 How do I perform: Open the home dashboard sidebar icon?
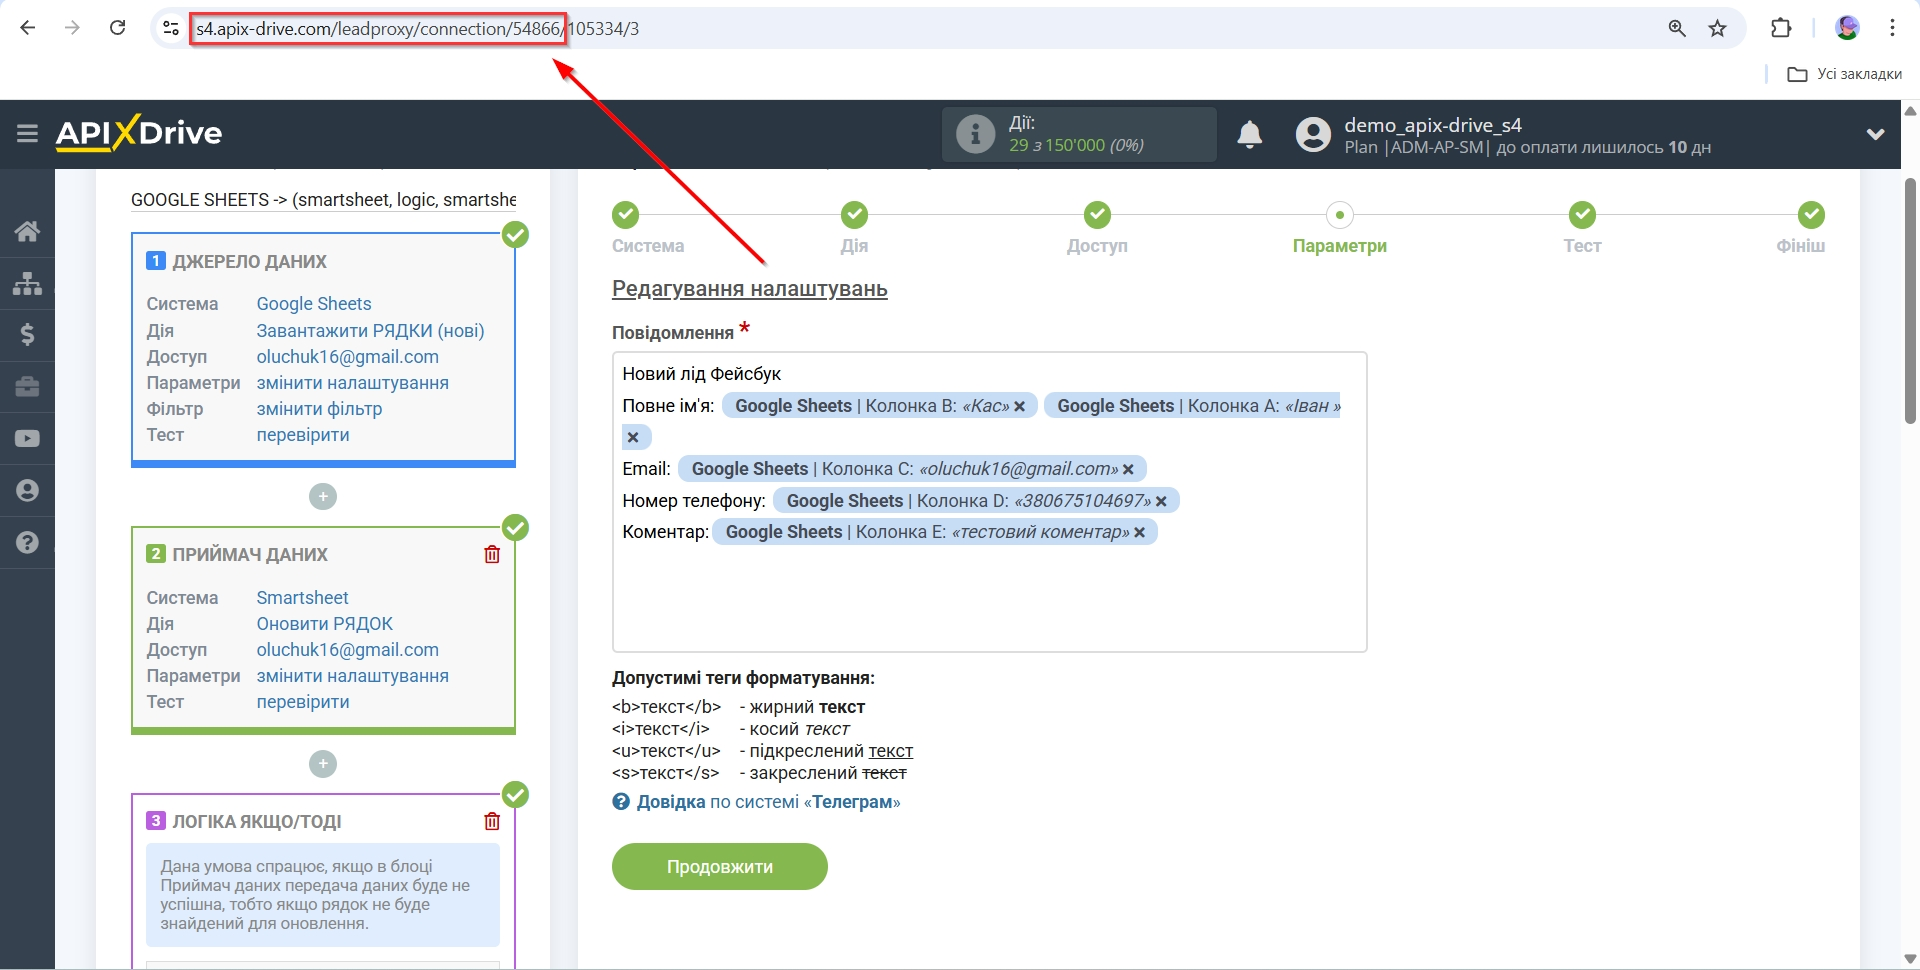point(27,231)
